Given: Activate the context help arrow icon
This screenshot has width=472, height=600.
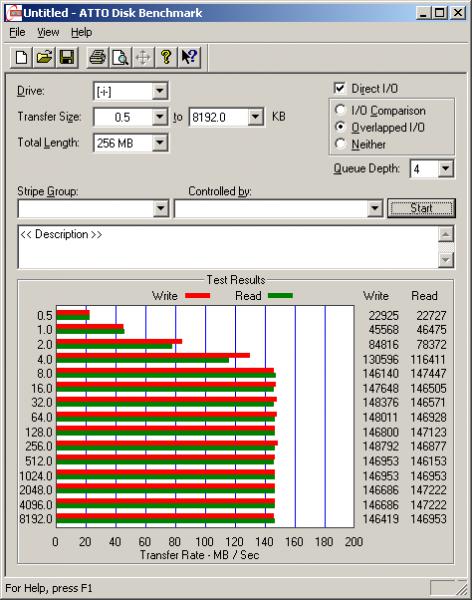Looking at the screenshot, I should point(189,57).
